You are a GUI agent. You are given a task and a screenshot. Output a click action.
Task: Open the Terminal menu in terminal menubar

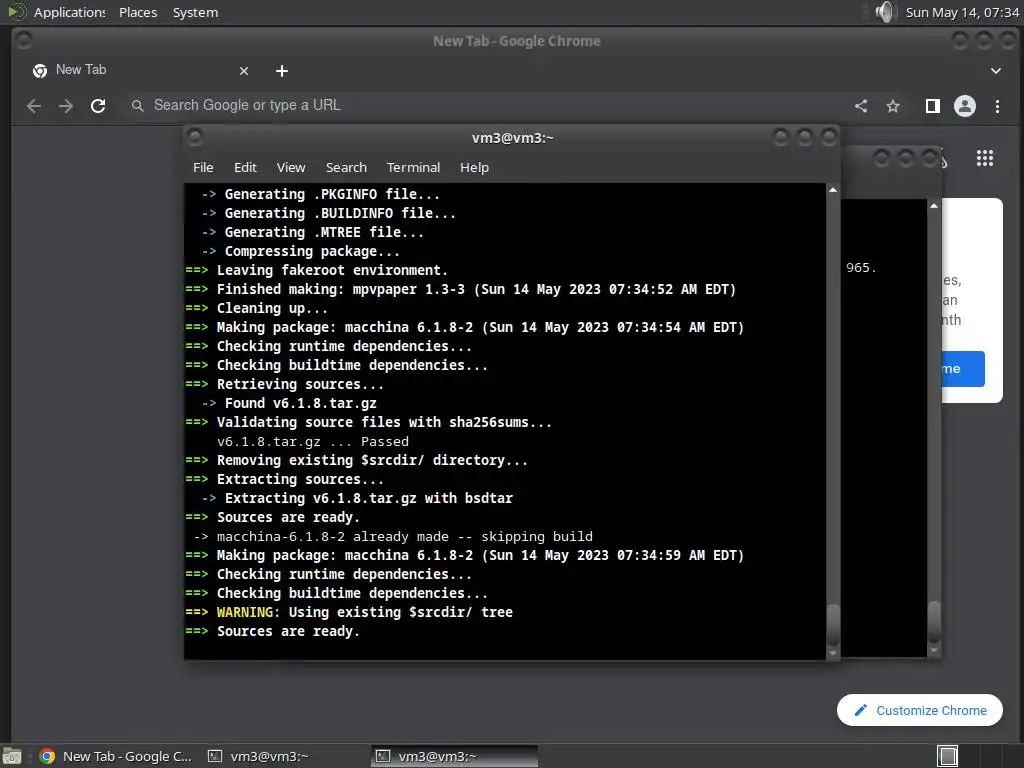coord(413,167)
